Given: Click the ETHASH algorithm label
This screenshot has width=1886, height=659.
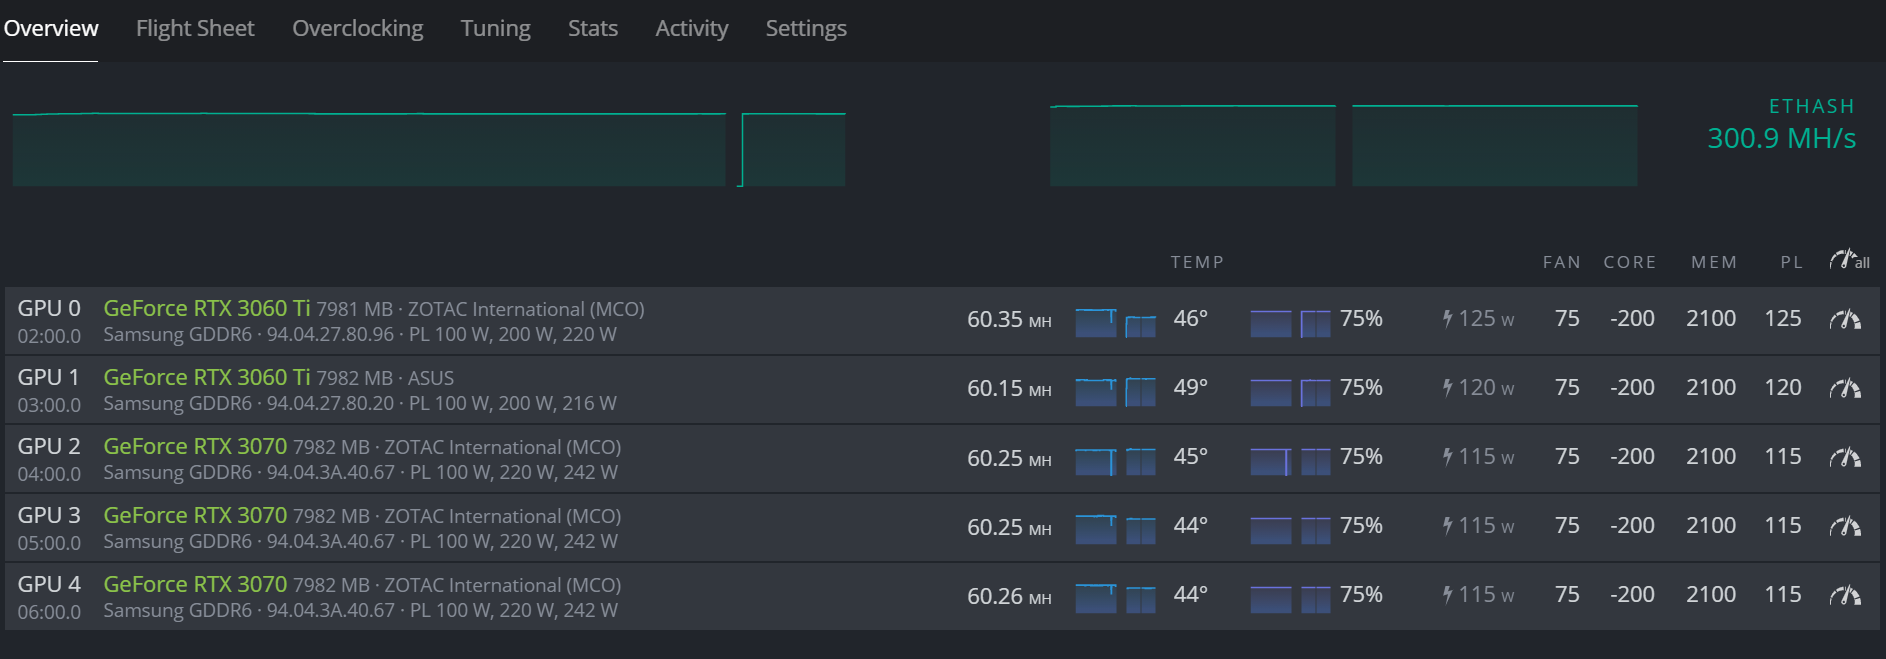Looking at the screenshot, I should (1812, 106).
